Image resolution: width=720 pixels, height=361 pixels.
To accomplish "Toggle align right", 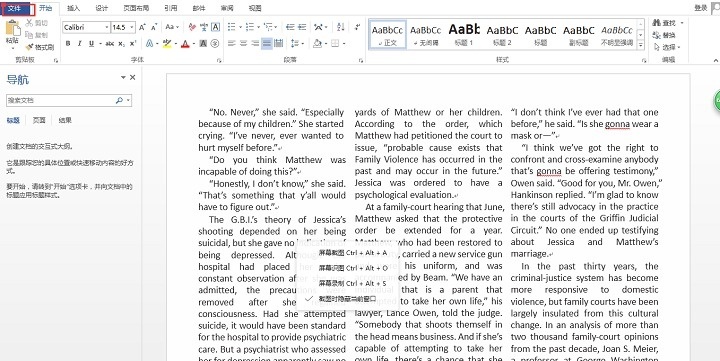I will [255, 44].
